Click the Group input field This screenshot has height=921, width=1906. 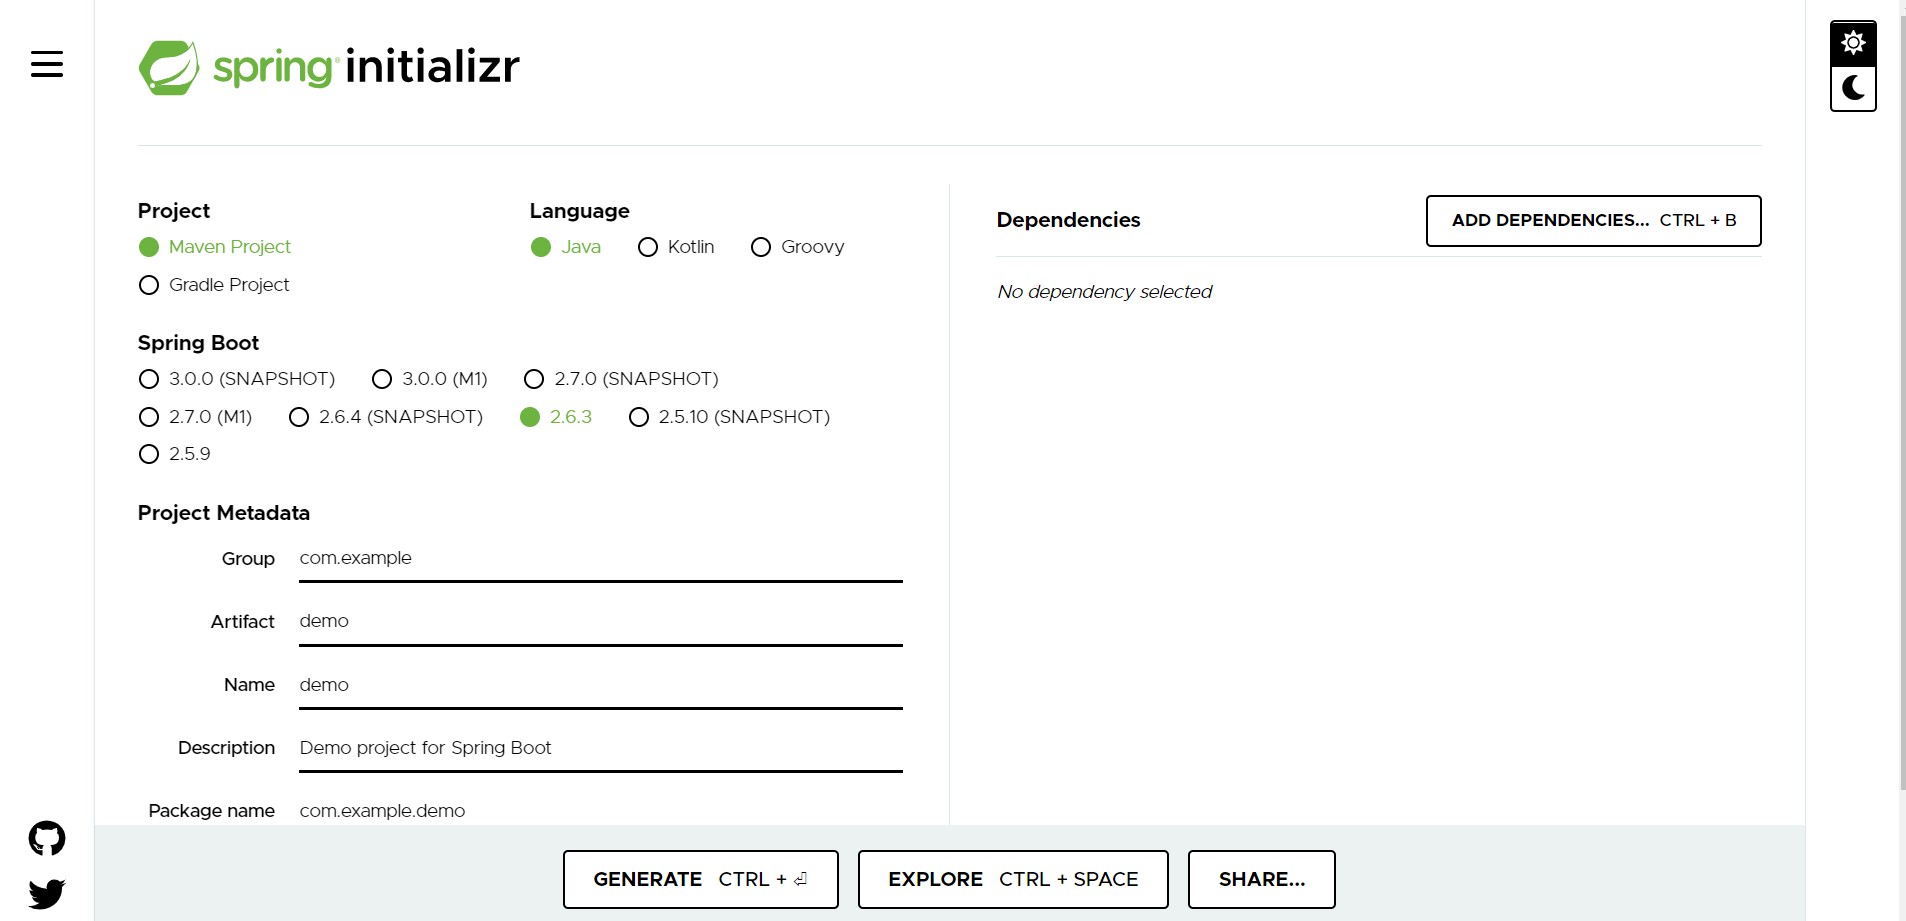tap(601, 559)
